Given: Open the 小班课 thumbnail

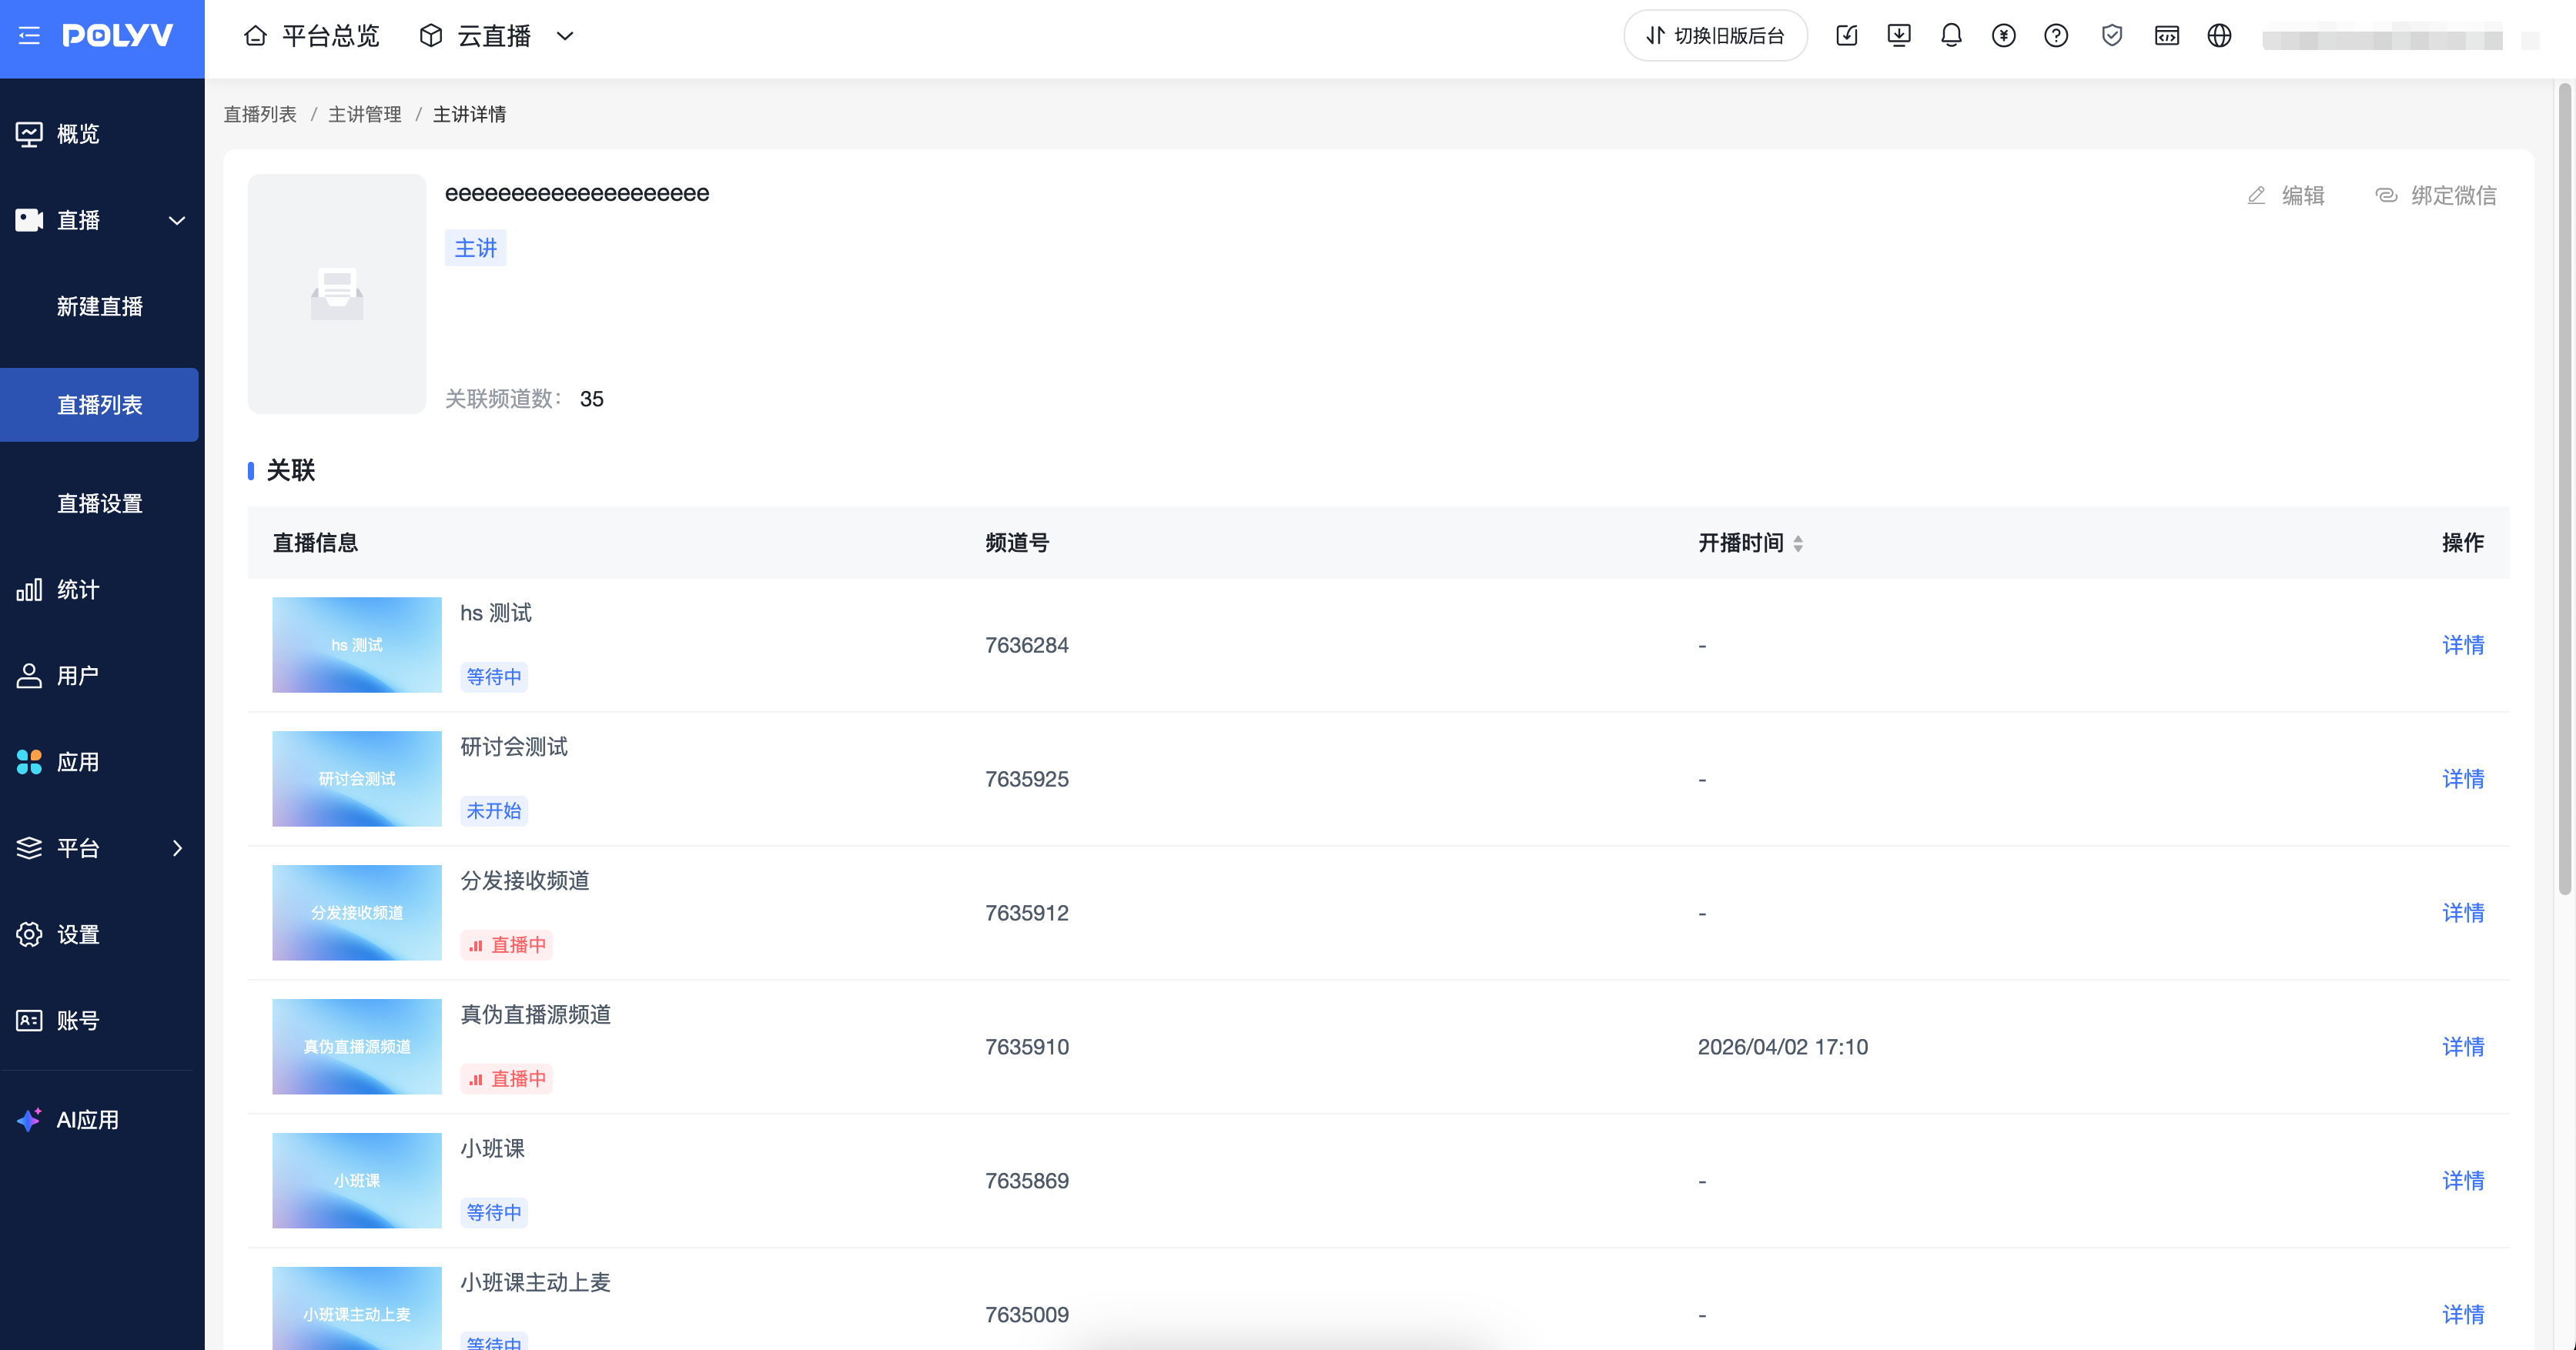Looking at the screenshot, I should [x=357, y=1181].
